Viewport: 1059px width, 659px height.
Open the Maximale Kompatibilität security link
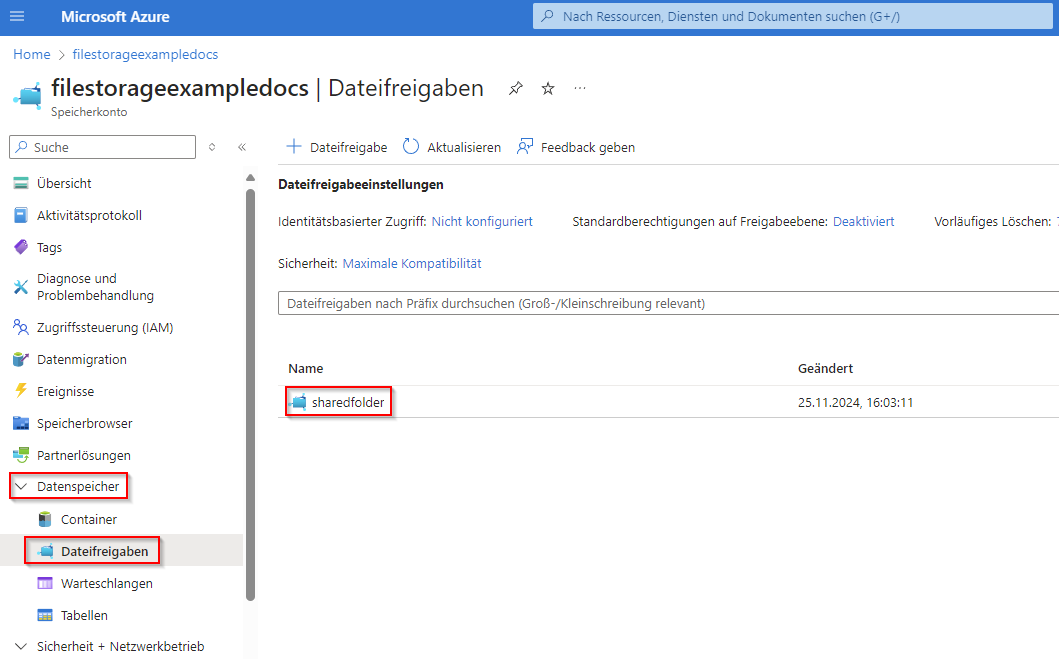point(412,263)
